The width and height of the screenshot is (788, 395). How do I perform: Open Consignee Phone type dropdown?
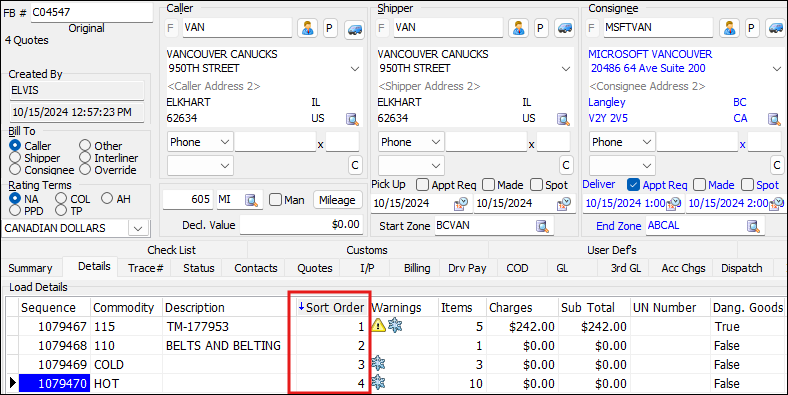622,142
